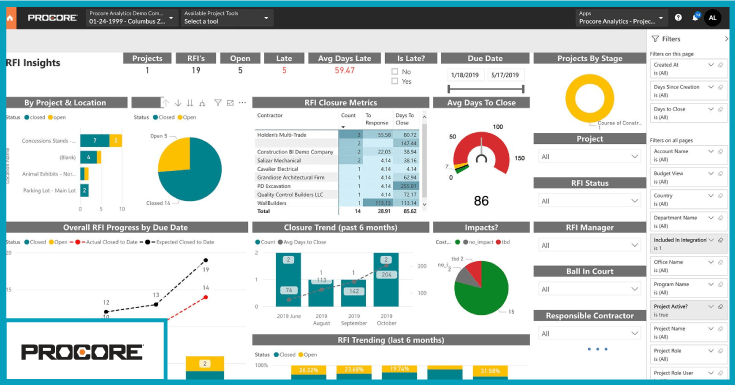Open the RFI Manager slicer dropdown
Screen dimensions: 735x385
pos(589,245)
